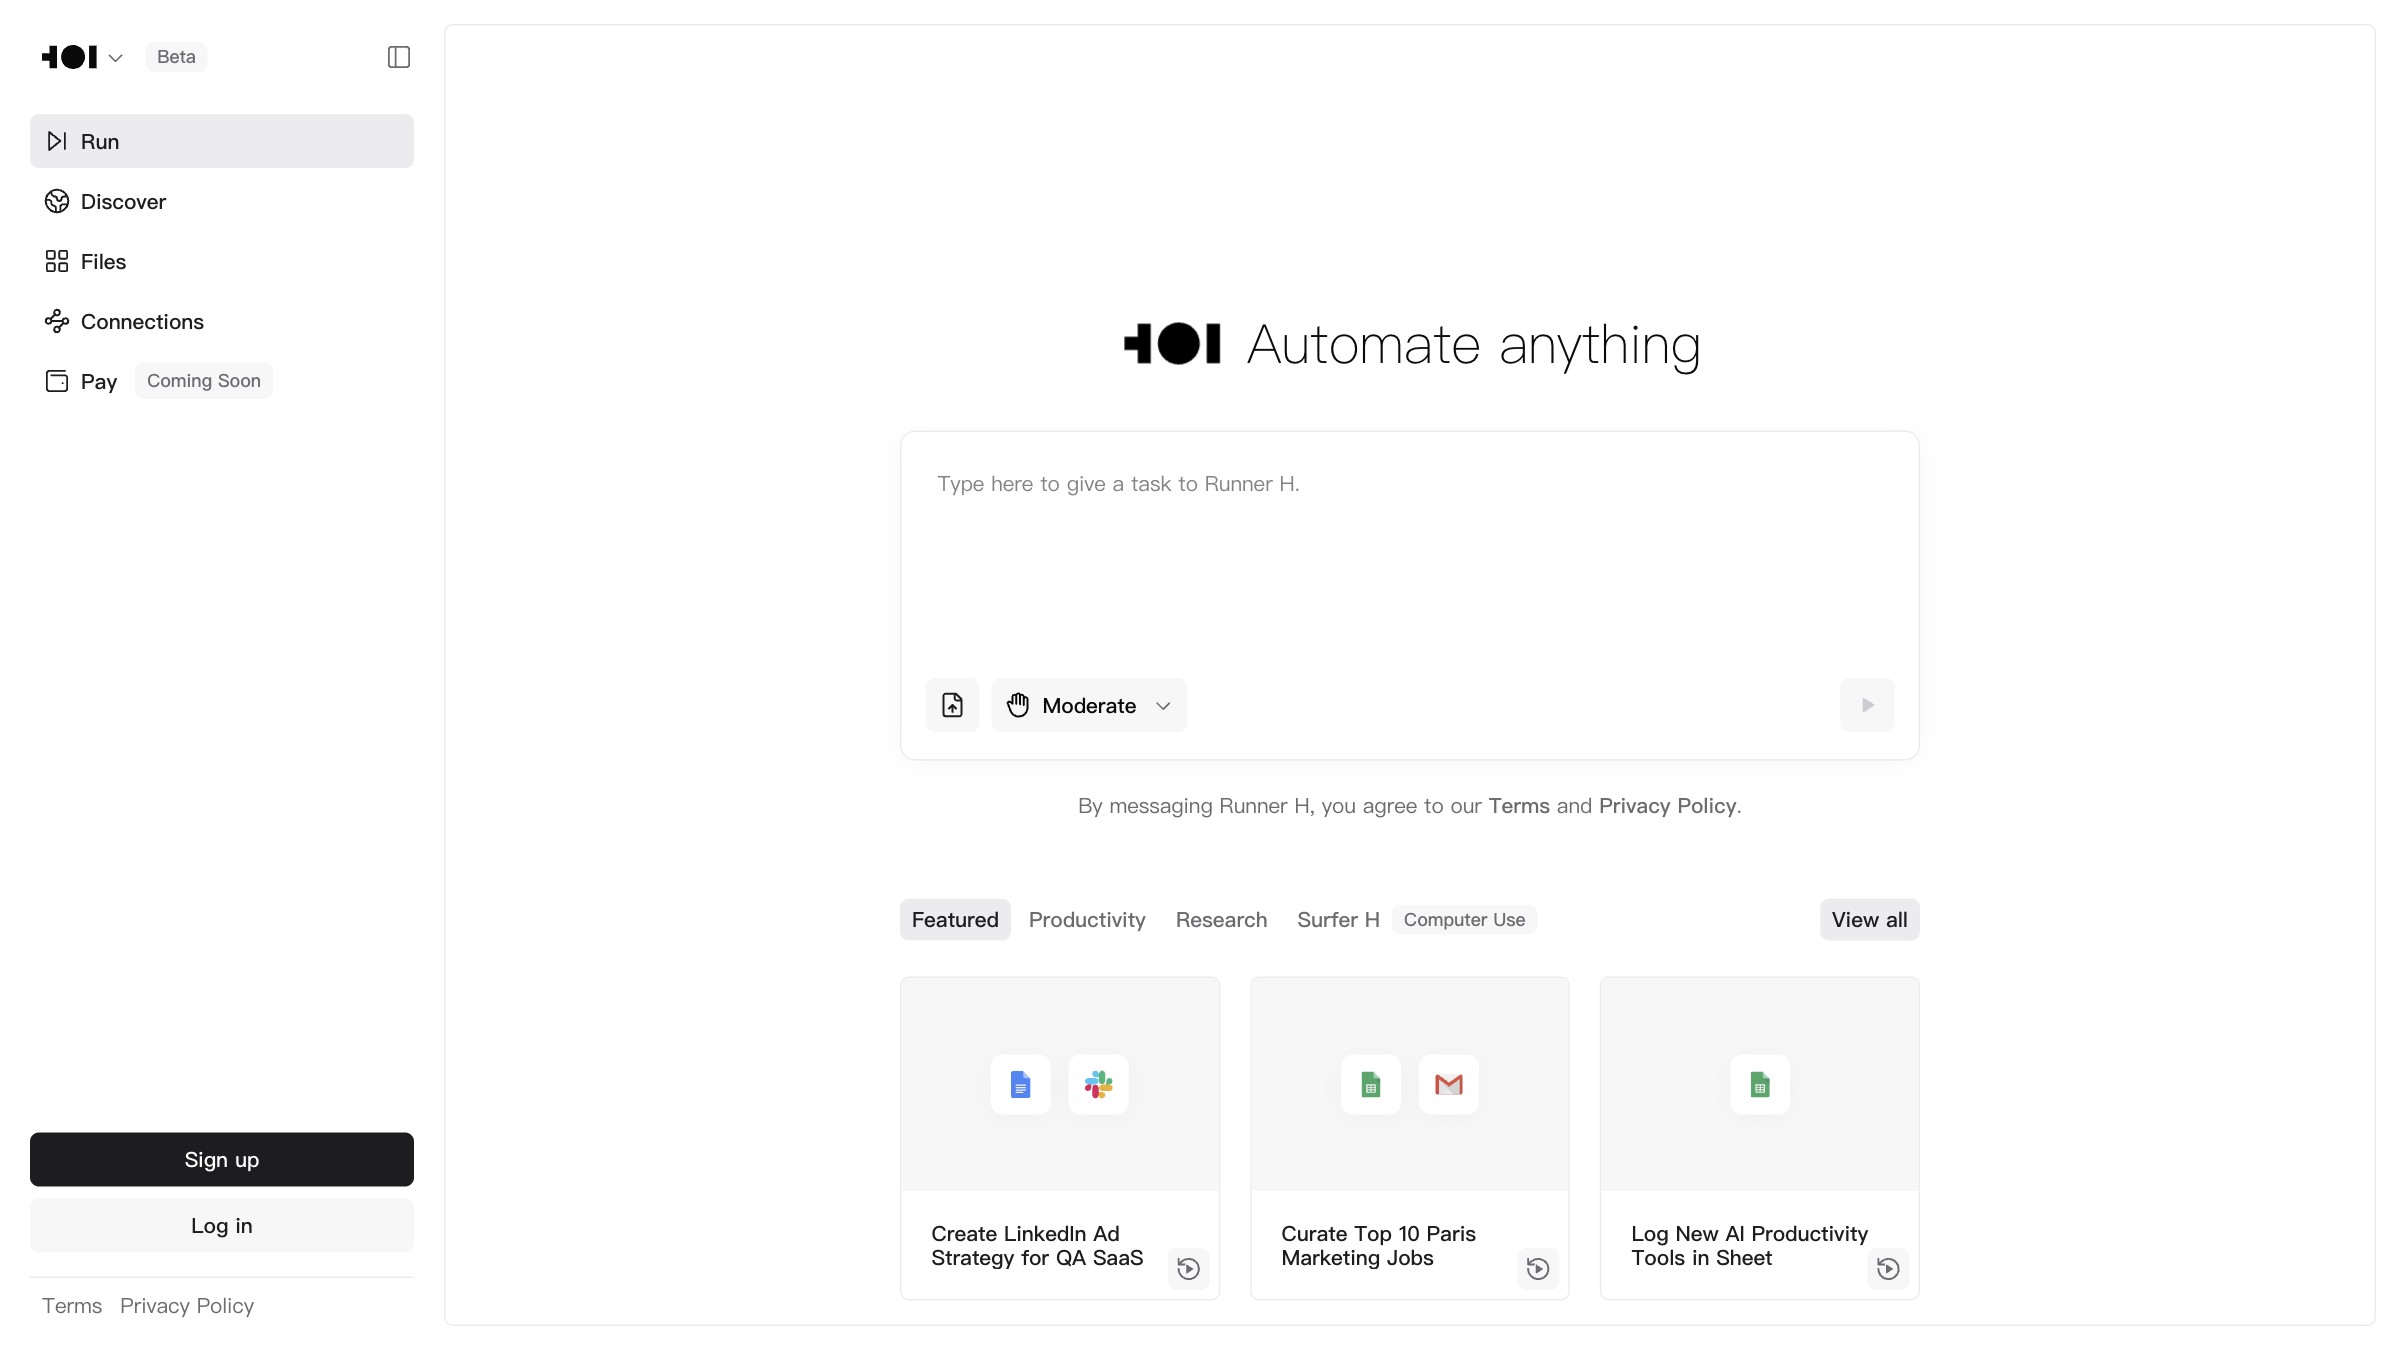Image resolution: width=2400 pixels, height=1350 pixels.
Task: Open Connections in the sidebar
Action: point(142,322)
